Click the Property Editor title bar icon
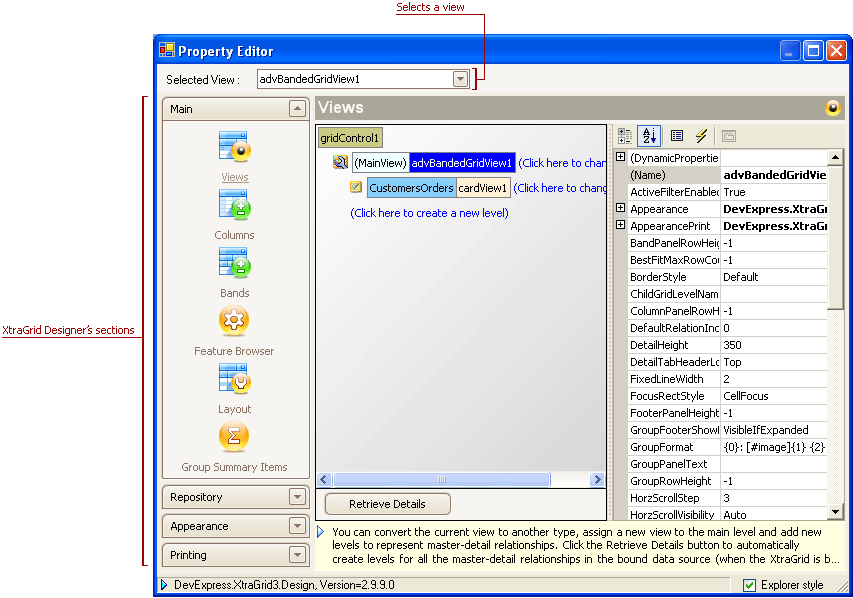 click(x=166, y=51)
